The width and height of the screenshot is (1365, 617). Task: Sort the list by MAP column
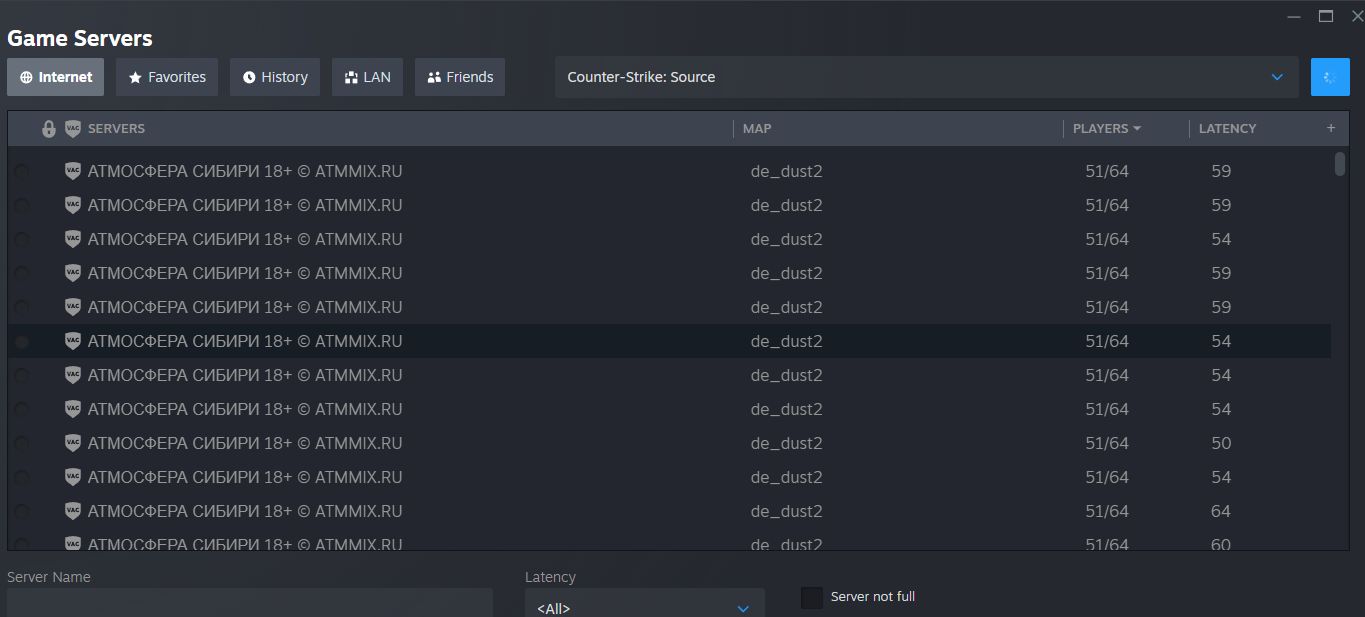tap(757, 128)
